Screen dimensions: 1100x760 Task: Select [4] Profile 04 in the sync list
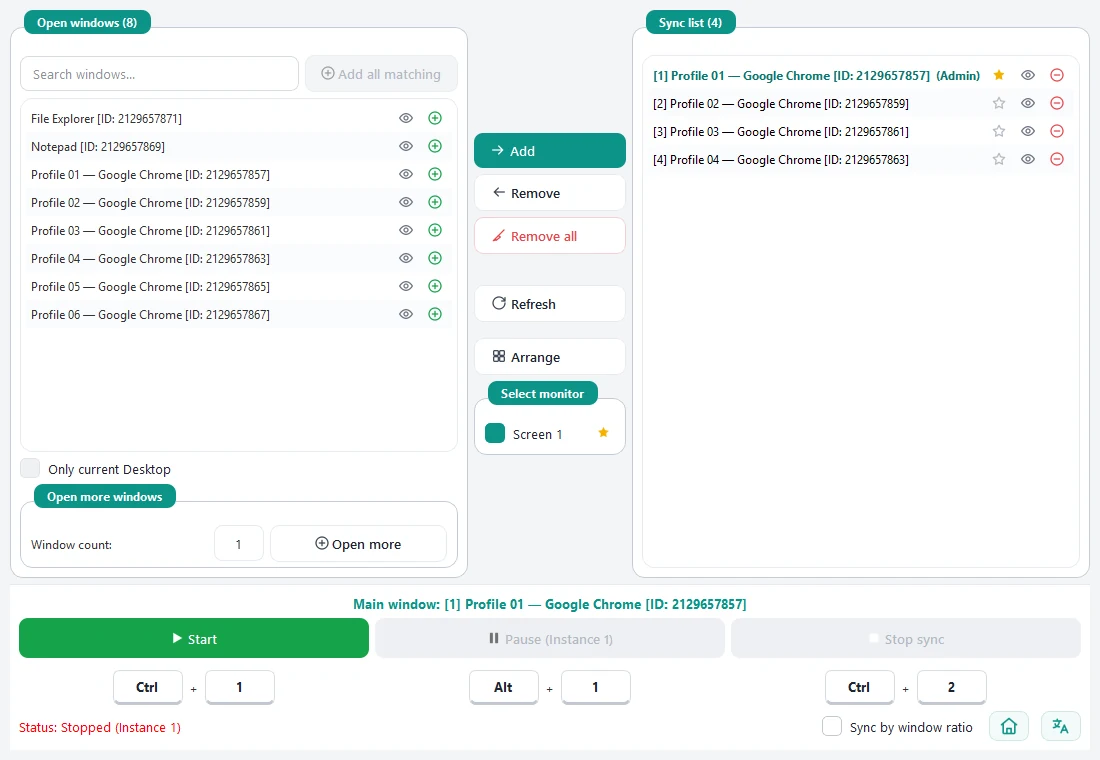[860, 159]
